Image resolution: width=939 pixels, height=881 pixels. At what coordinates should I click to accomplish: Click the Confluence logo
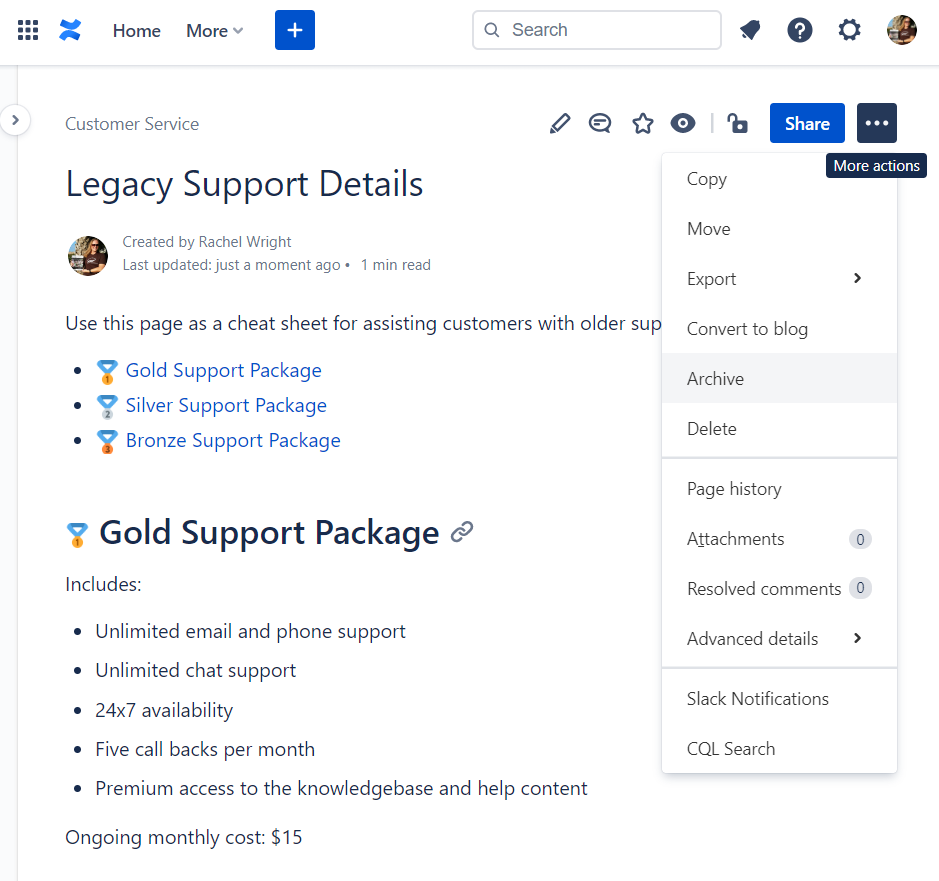tap(69, 30)
